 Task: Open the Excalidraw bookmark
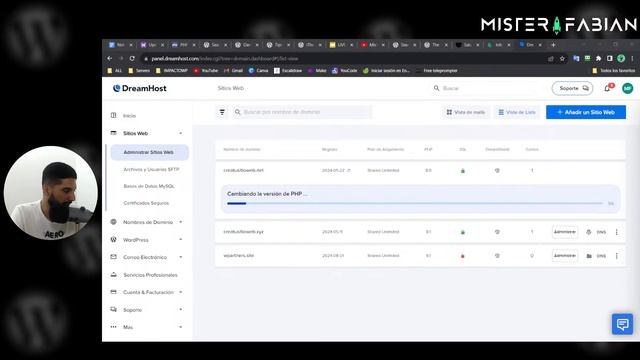pyautogui.click(x=288, y=71)
